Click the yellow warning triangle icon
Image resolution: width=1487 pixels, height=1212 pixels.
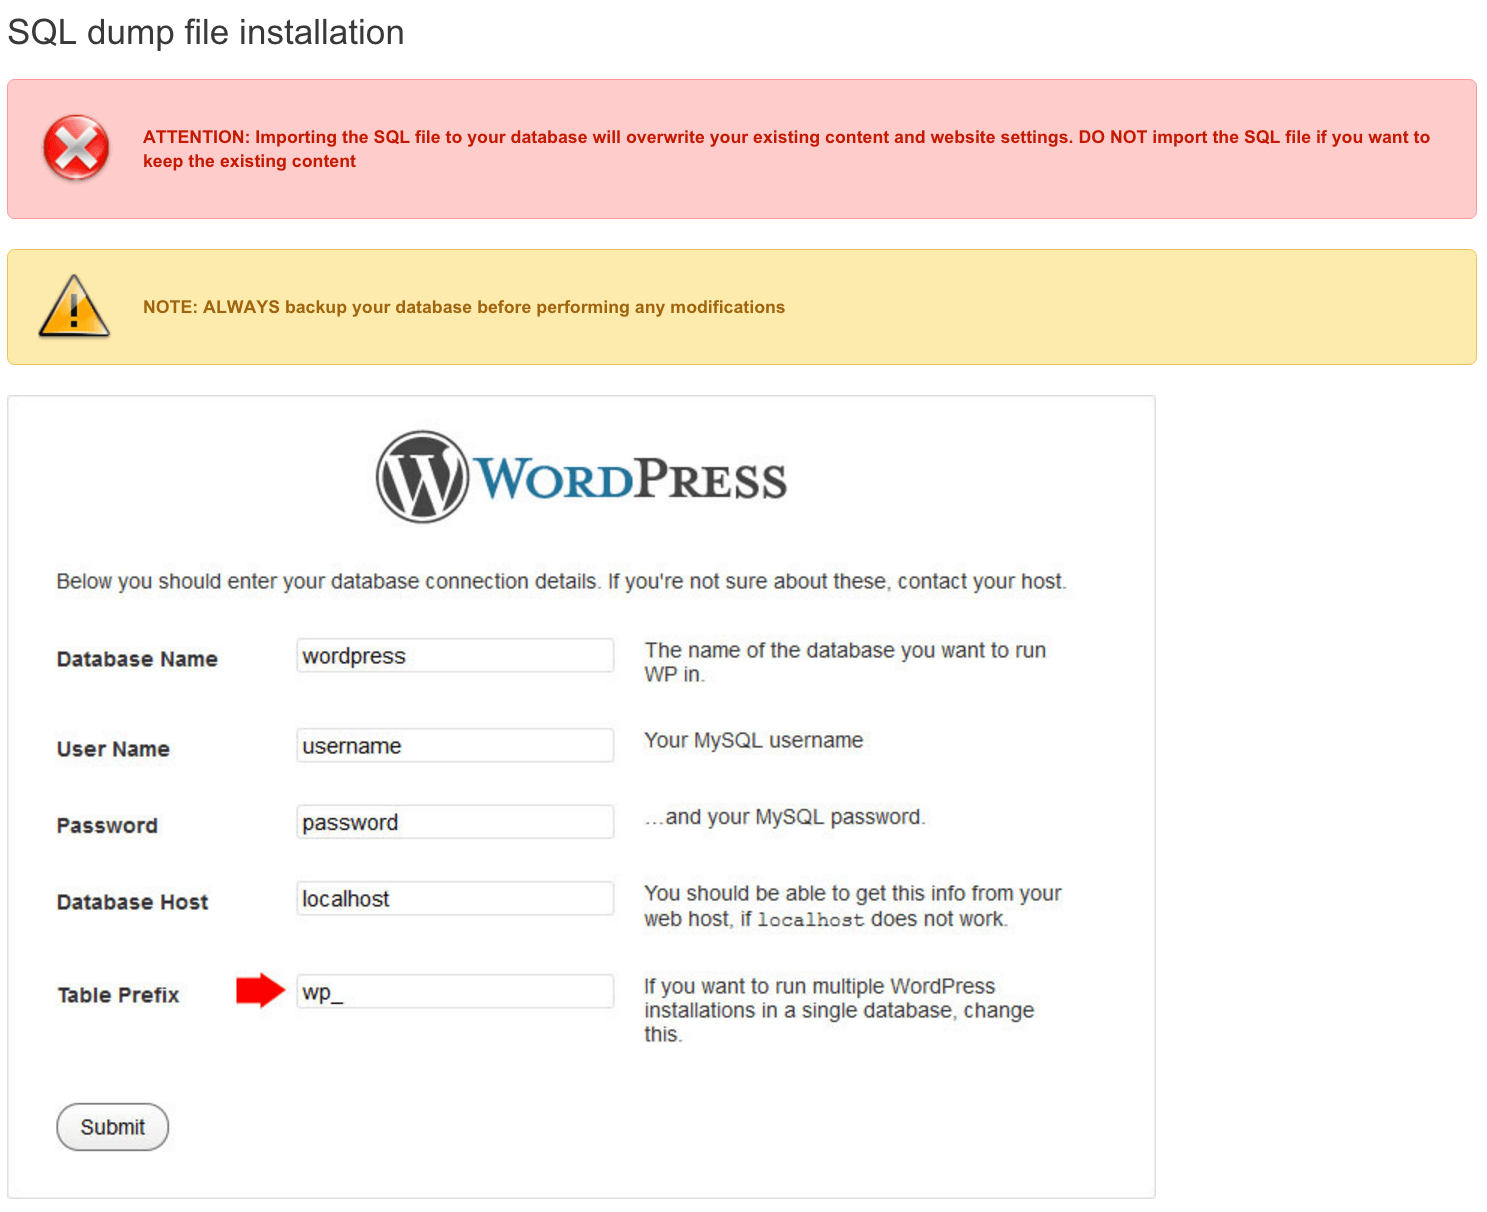(74, 306)
